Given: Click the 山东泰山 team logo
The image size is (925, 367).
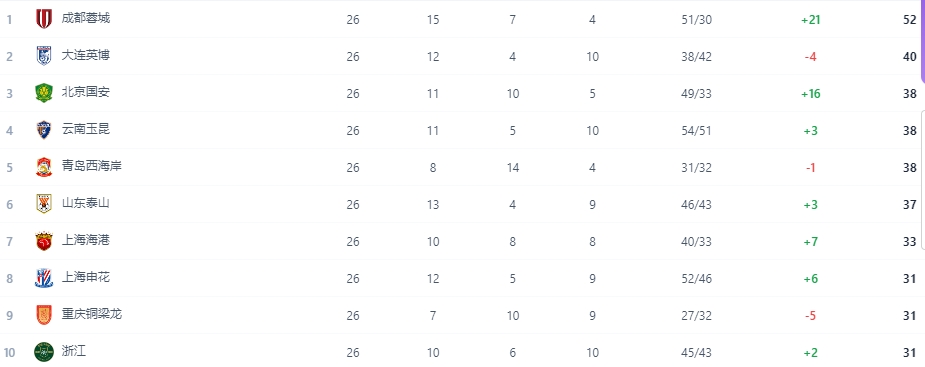Looking at the screenshot, I should click(x=44, y=204).
